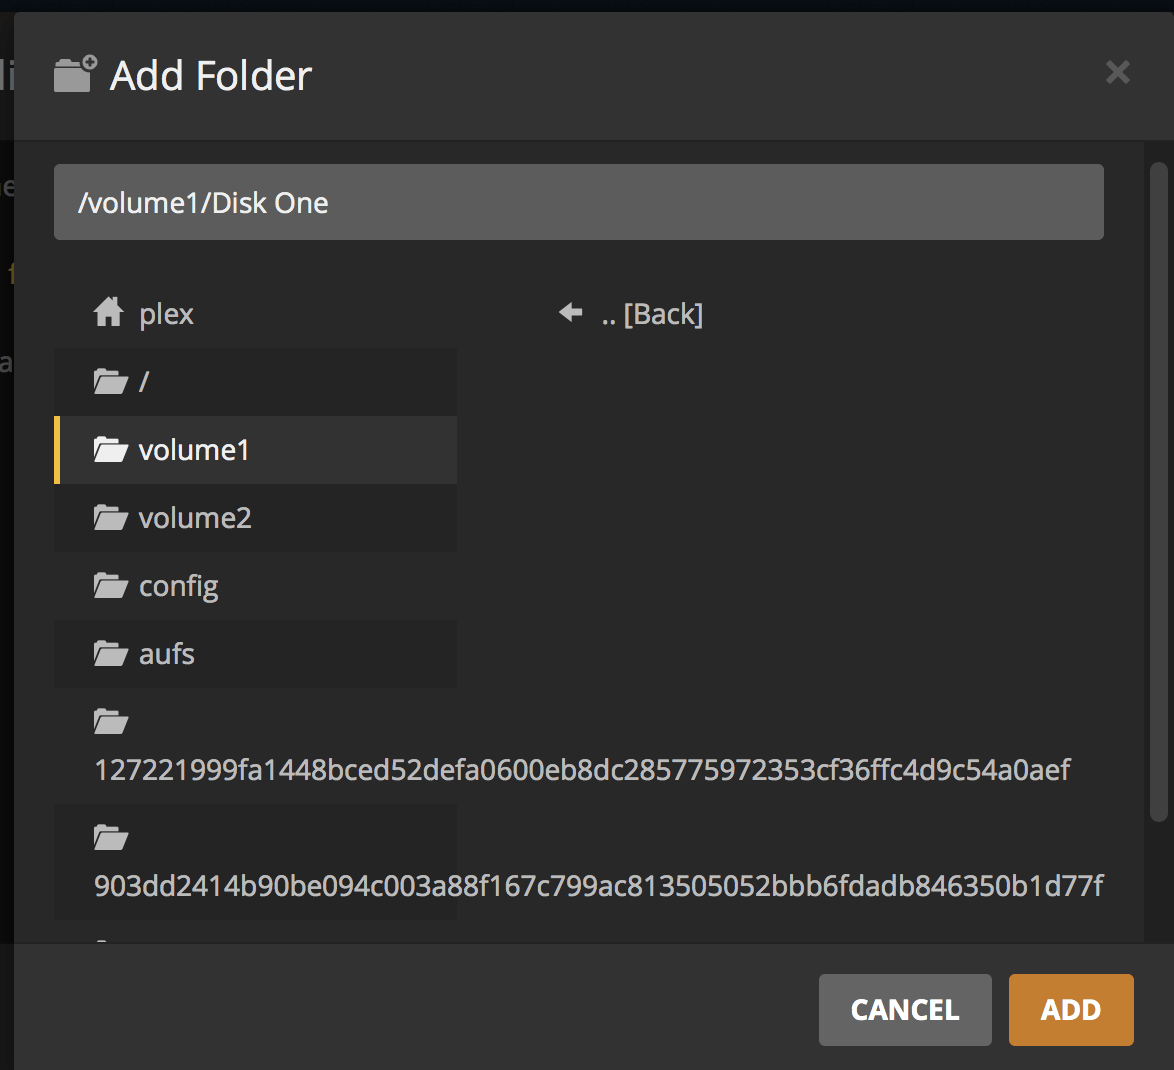This screenshot has height=1070, width=1174.
Task: Open folder starting with 127221999fa
Action: (582, 770)
